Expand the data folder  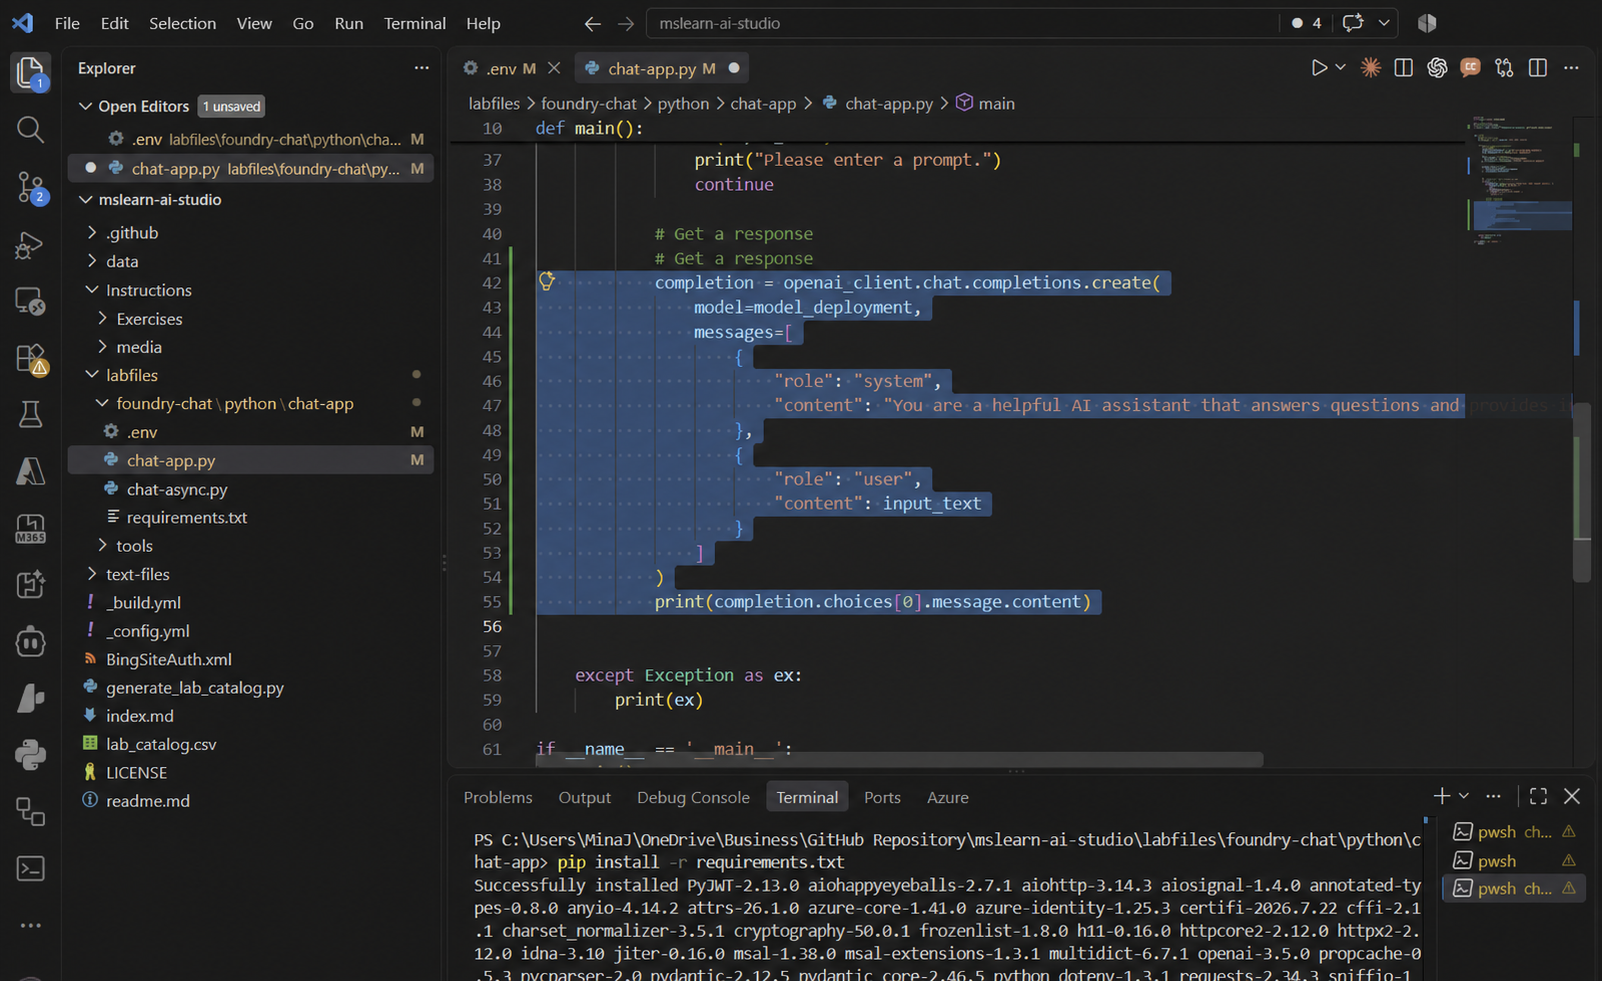pyautogui.click(x=92, y=261)
